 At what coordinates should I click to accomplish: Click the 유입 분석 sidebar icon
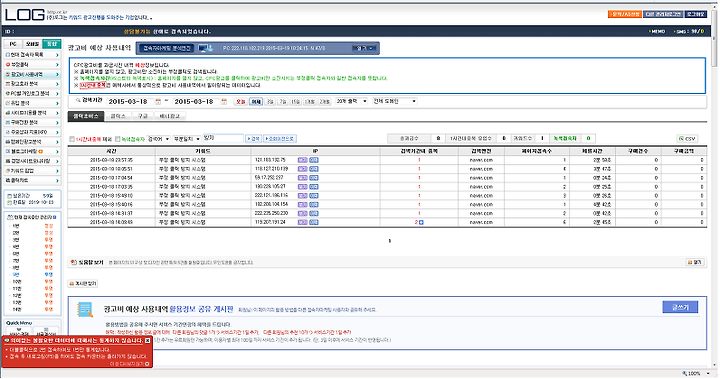(x=8, y=103)
